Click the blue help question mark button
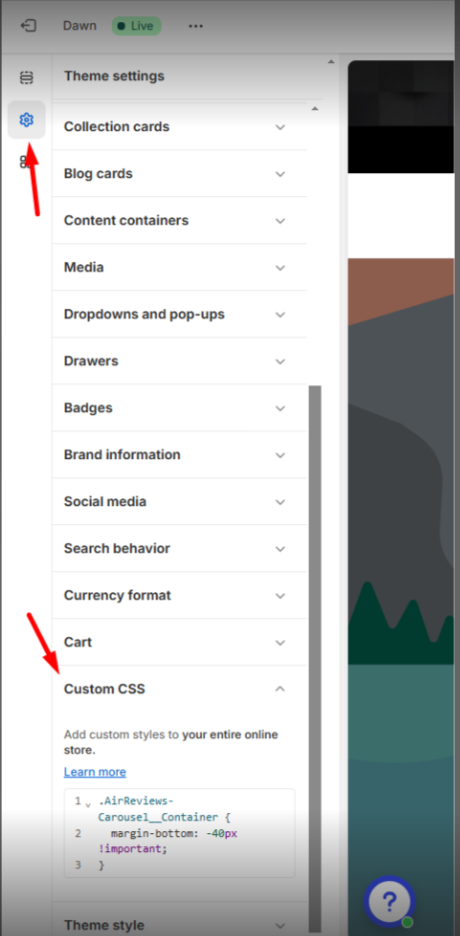The image size is (460, 936). 389,901
